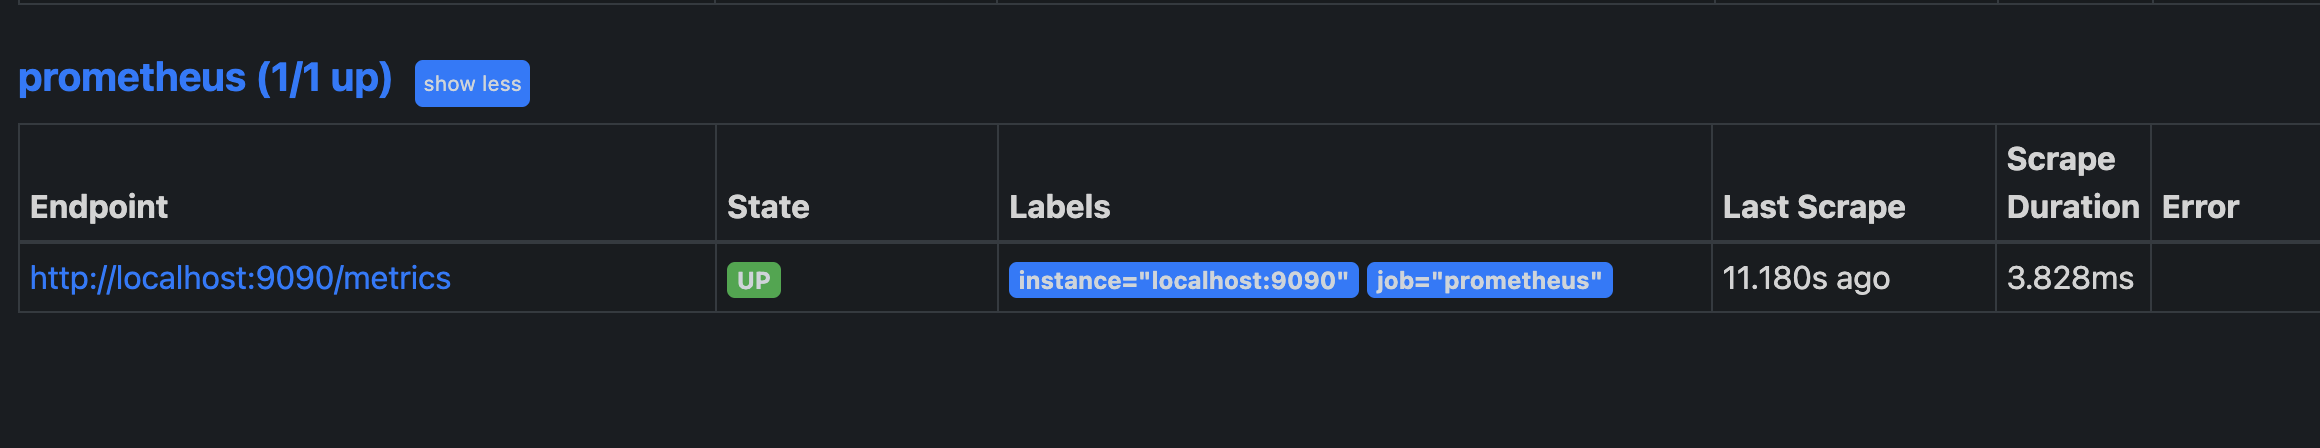Collapse the prometheus targets with show less
Screen dimensions: 2320x448
(472, 84)
